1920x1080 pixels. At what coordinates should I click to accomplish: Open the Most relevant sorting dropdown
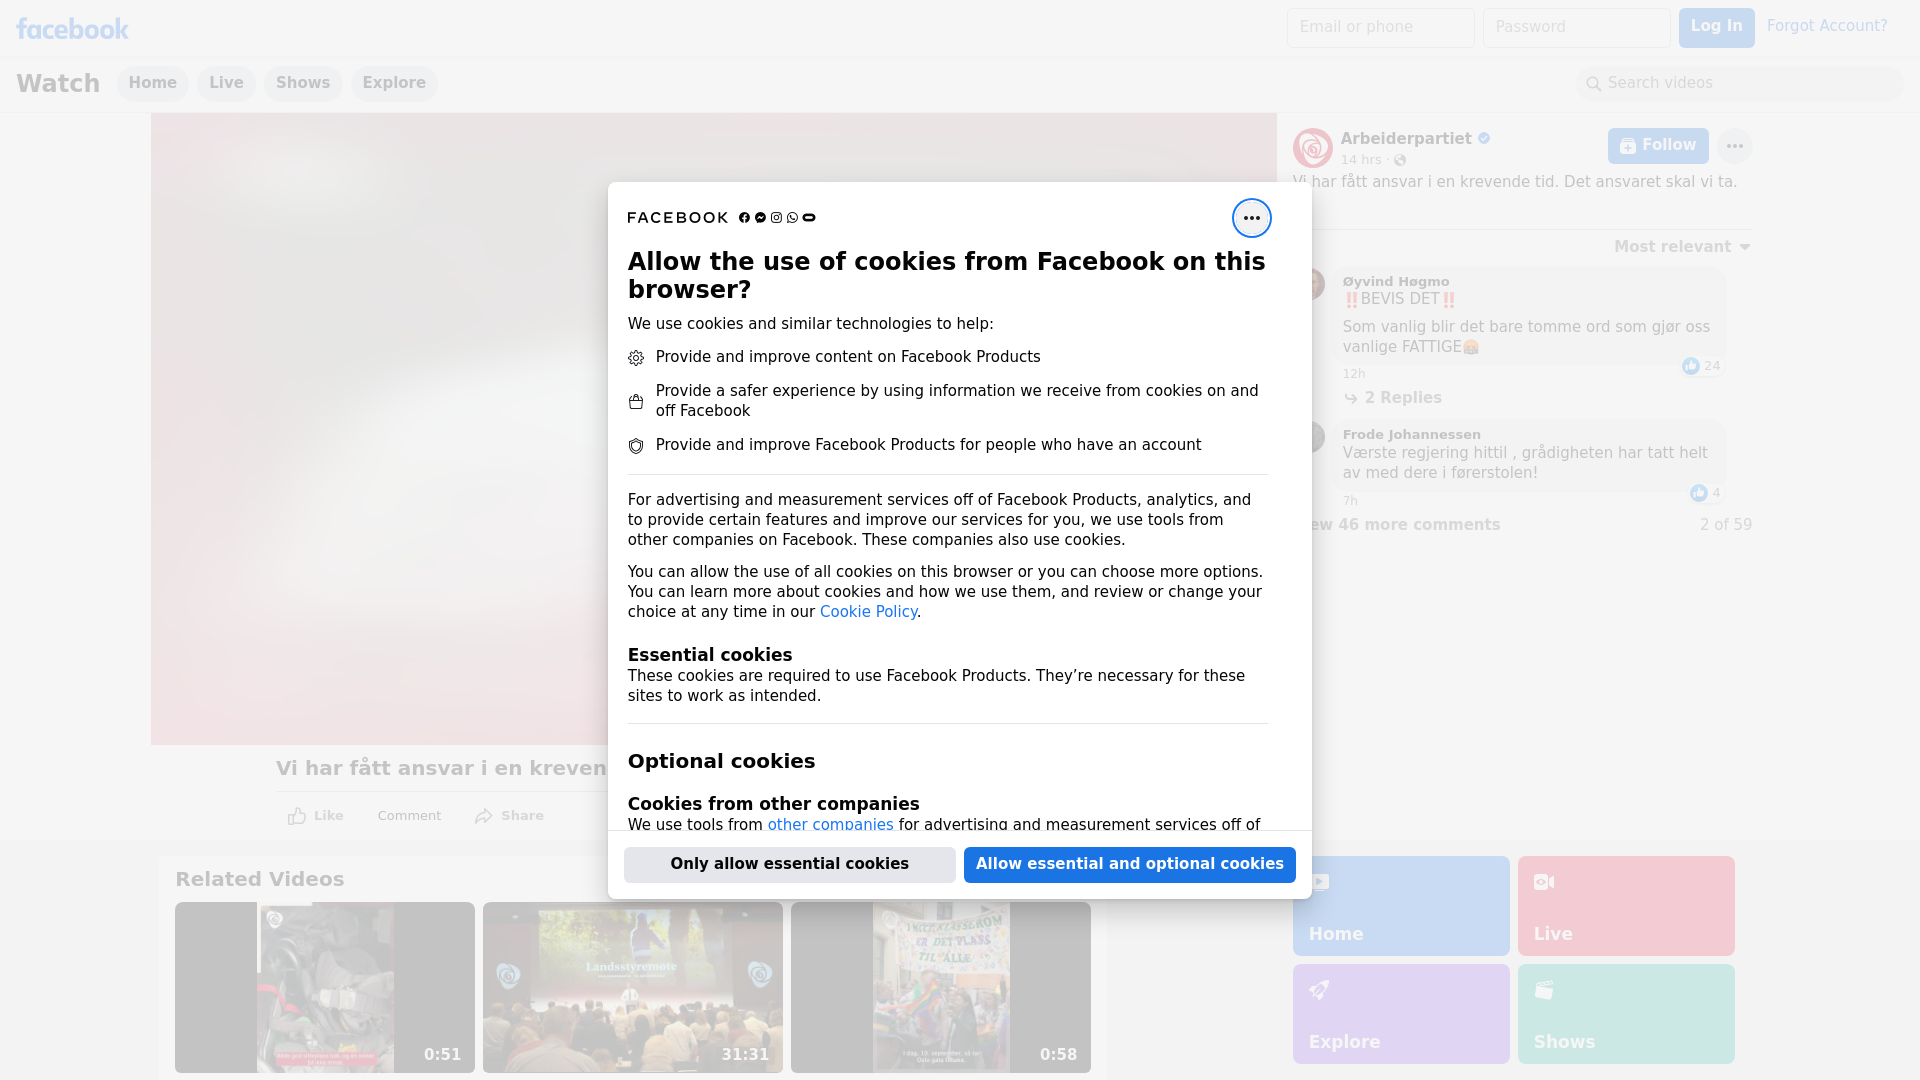point(1682,247)
